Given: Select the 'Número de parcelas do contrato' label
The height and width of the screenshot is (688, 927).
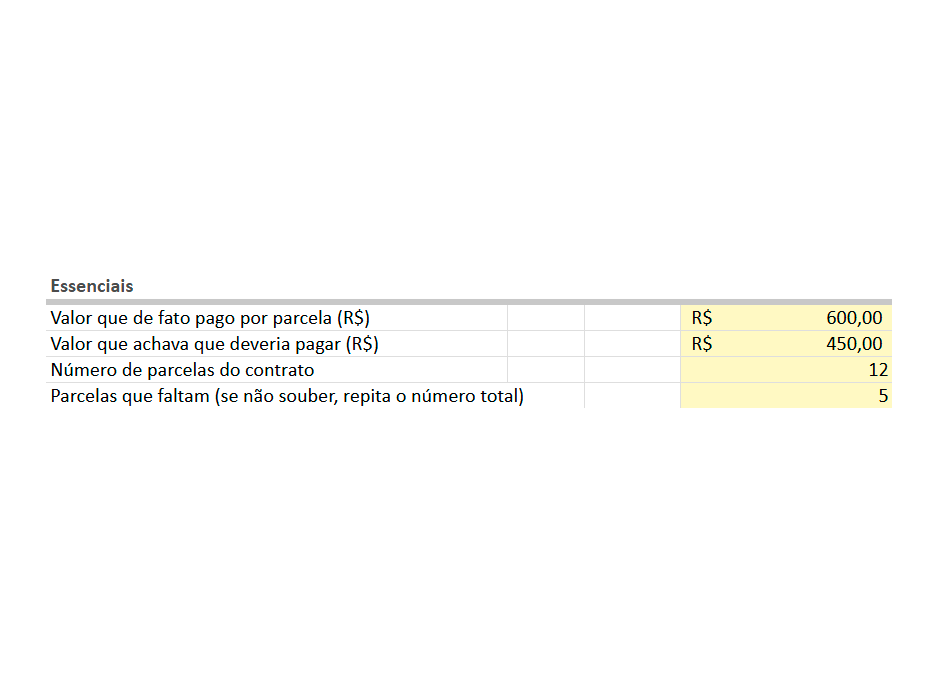Looking at the screenshot, I should tap(182, 371).
